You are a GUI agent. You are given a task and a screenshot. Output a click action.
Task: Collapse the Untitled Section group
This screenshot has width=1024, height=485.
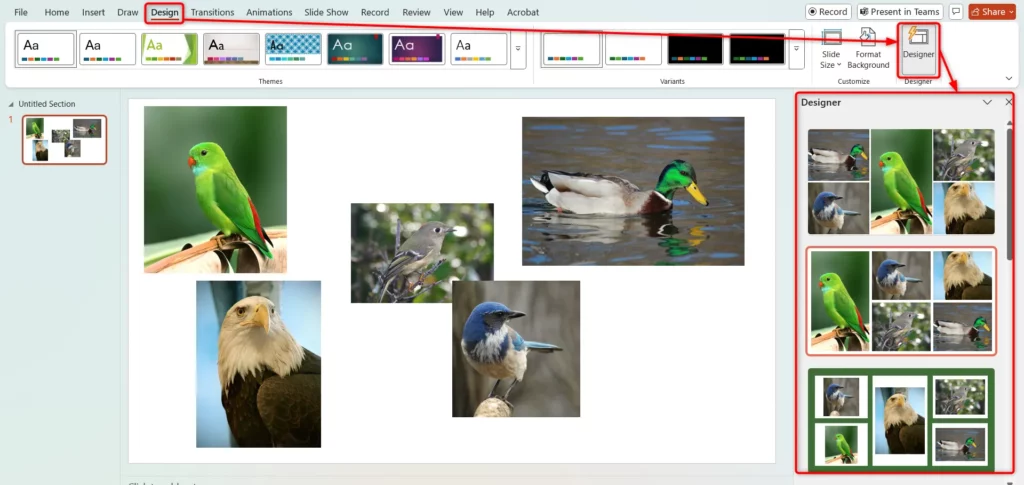coord(12,104)
